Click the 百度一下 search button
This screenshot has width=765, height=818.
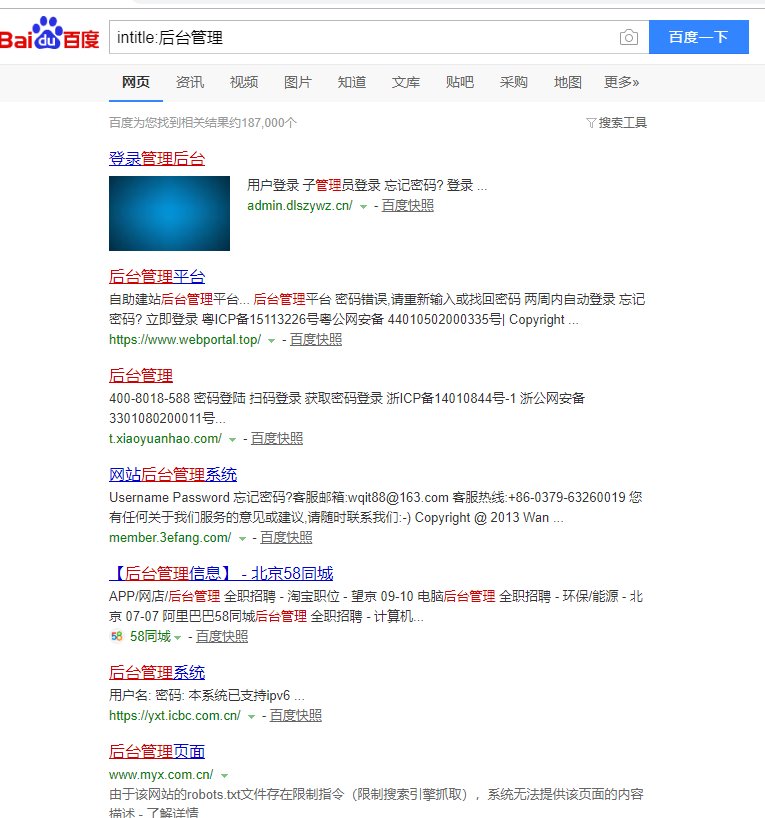pos(699,37)
